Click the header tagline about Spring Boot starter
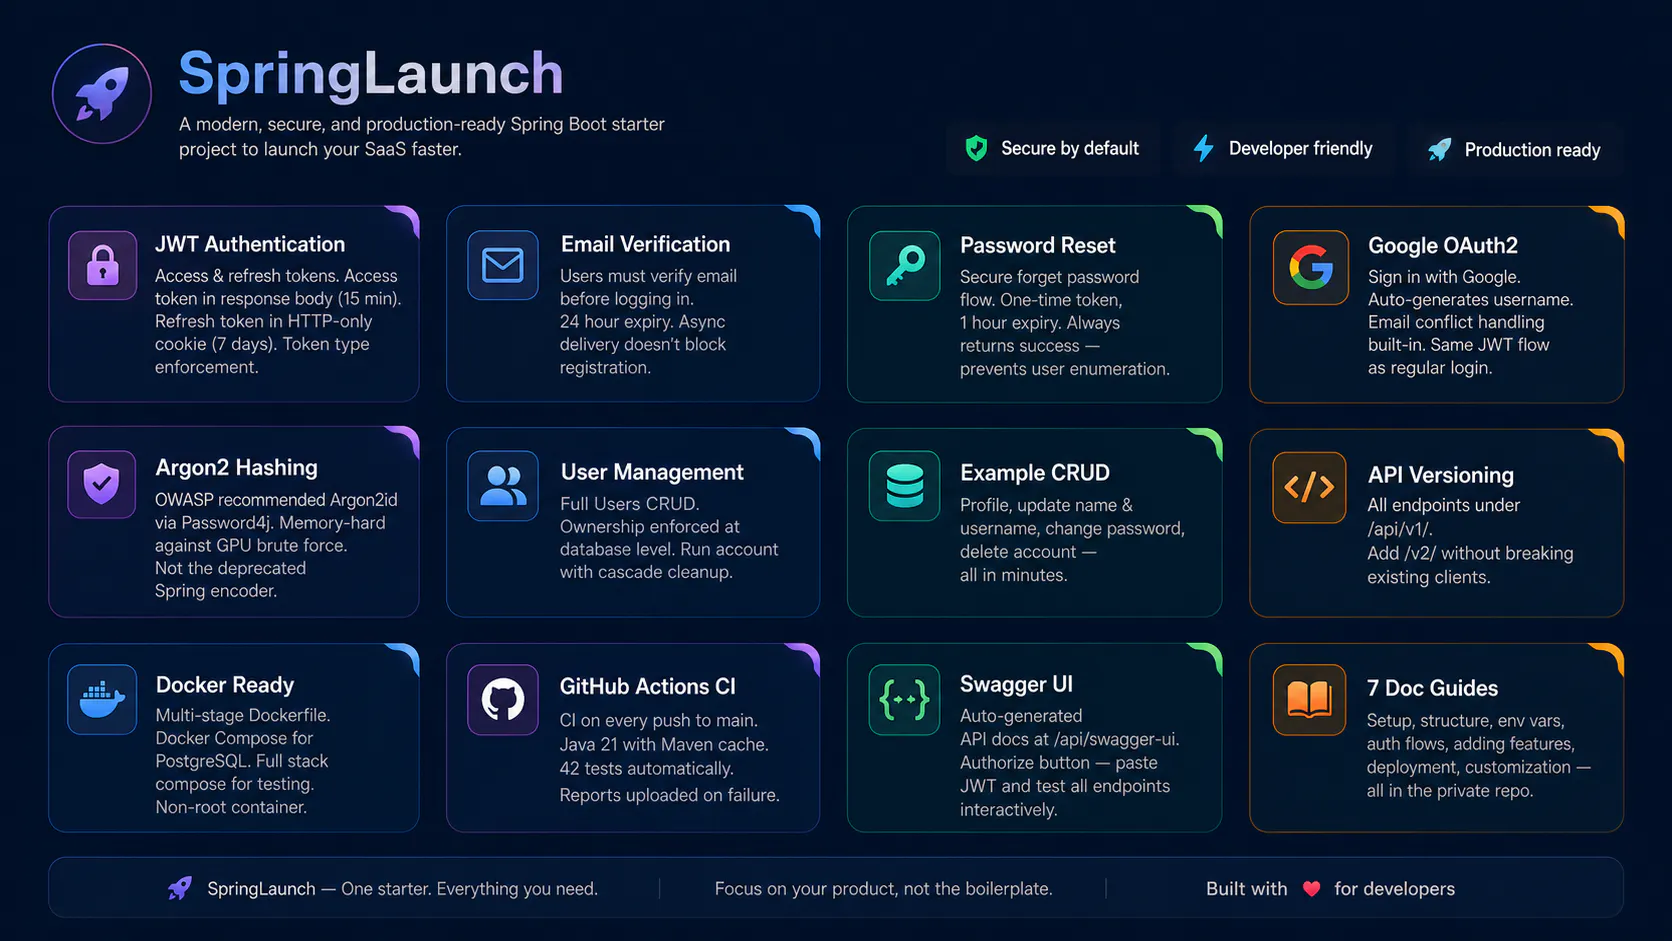1672x941 pixels. click(x=422, y=136)
